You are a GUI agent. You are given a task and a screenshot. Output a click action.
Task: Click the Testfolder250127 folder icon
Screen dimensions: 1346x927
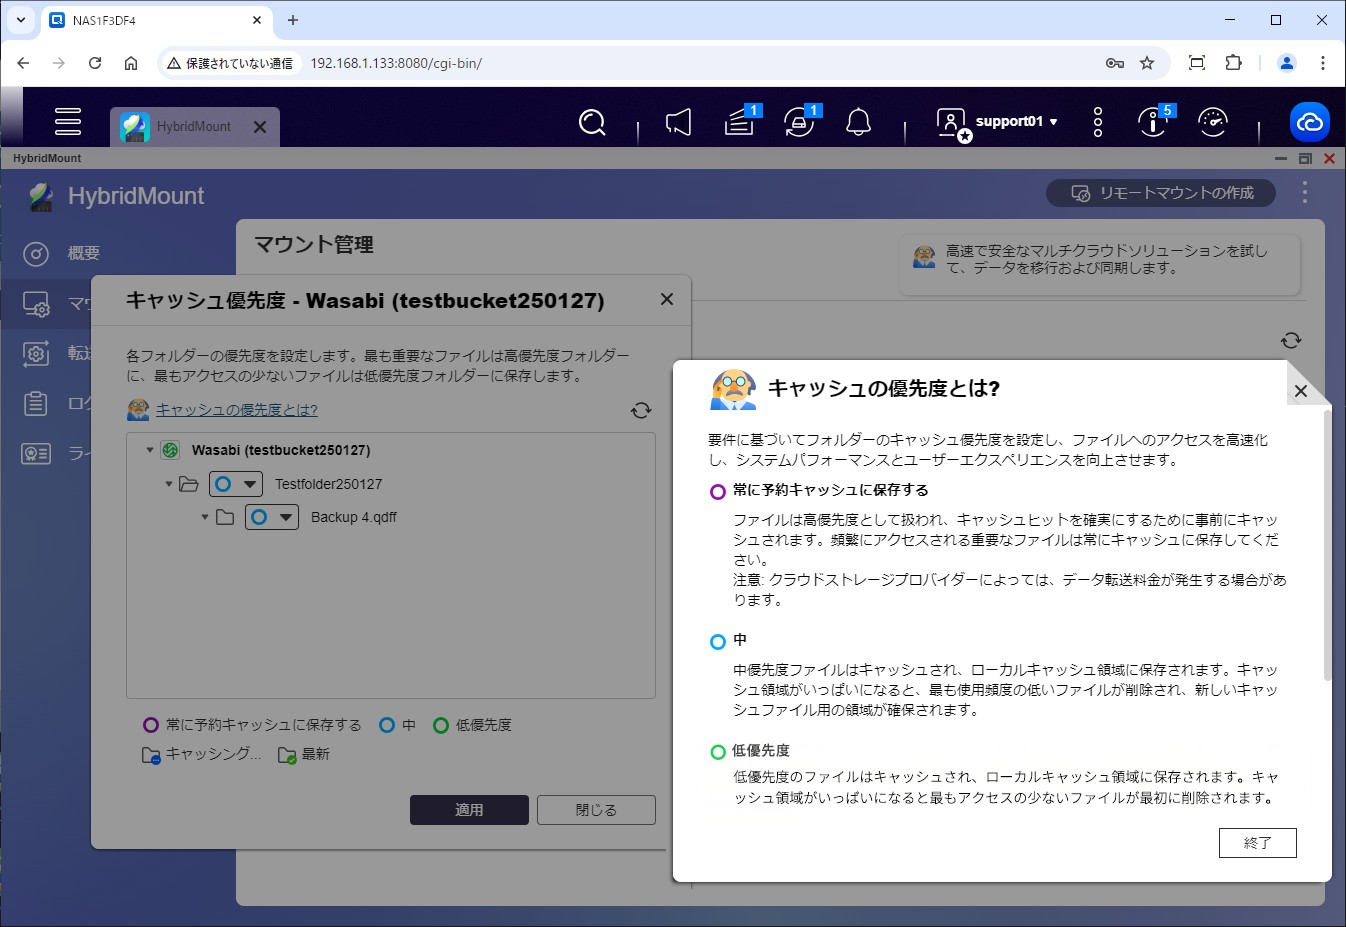tap(189, 484)
